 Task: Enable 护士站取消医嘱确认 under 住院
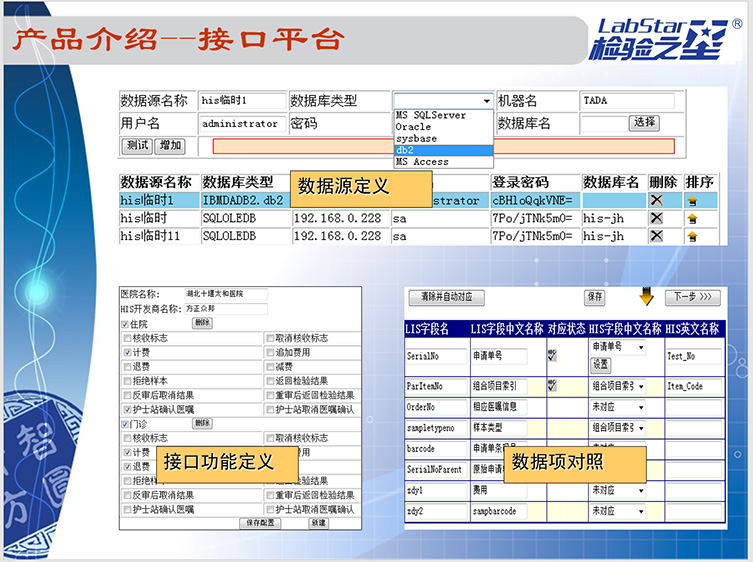270,410
